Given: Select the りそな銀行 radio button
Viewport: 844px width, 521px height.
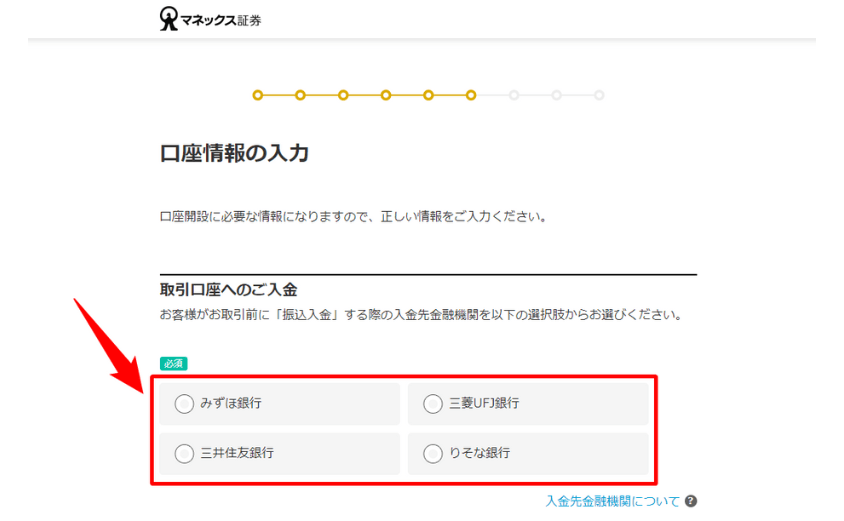Looking at the screenshot, I should (432, 453).
